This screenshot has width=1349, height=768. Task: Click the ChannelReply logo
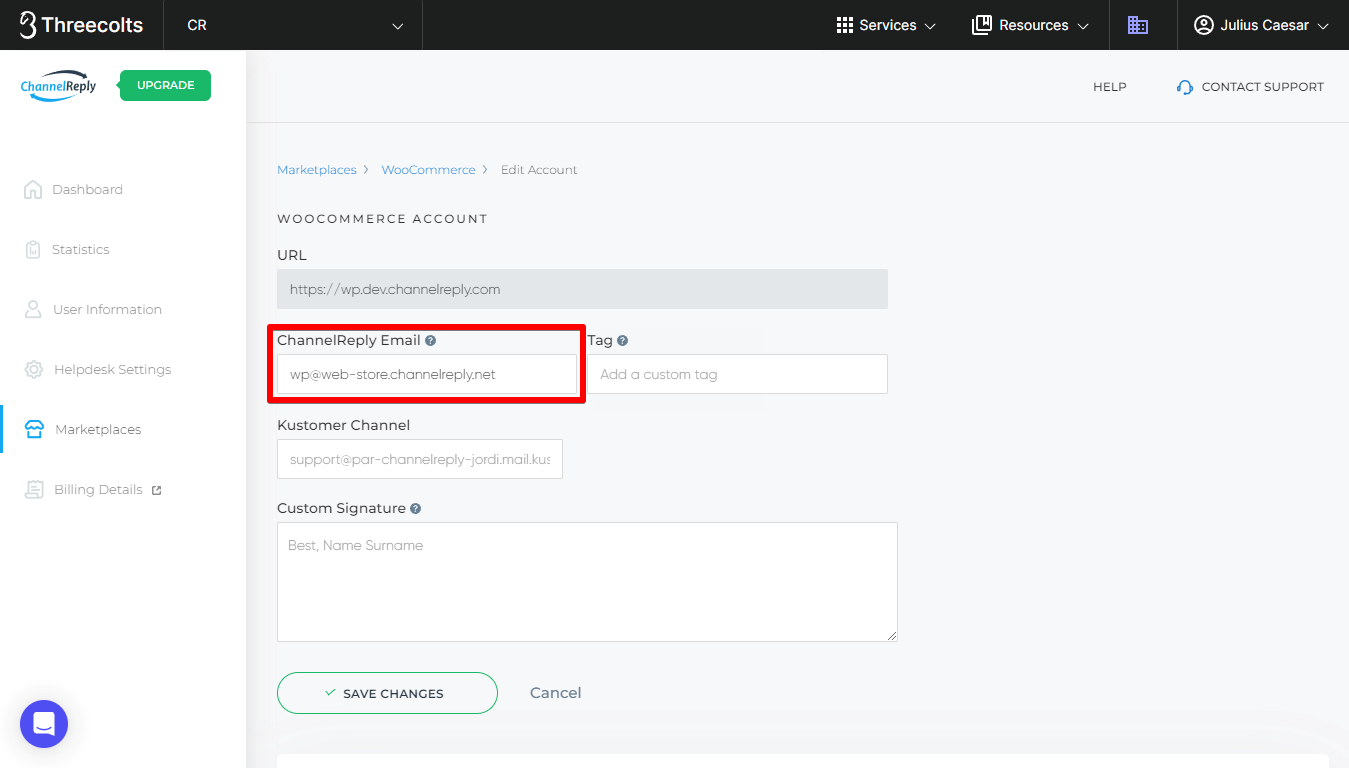[59, 86]
